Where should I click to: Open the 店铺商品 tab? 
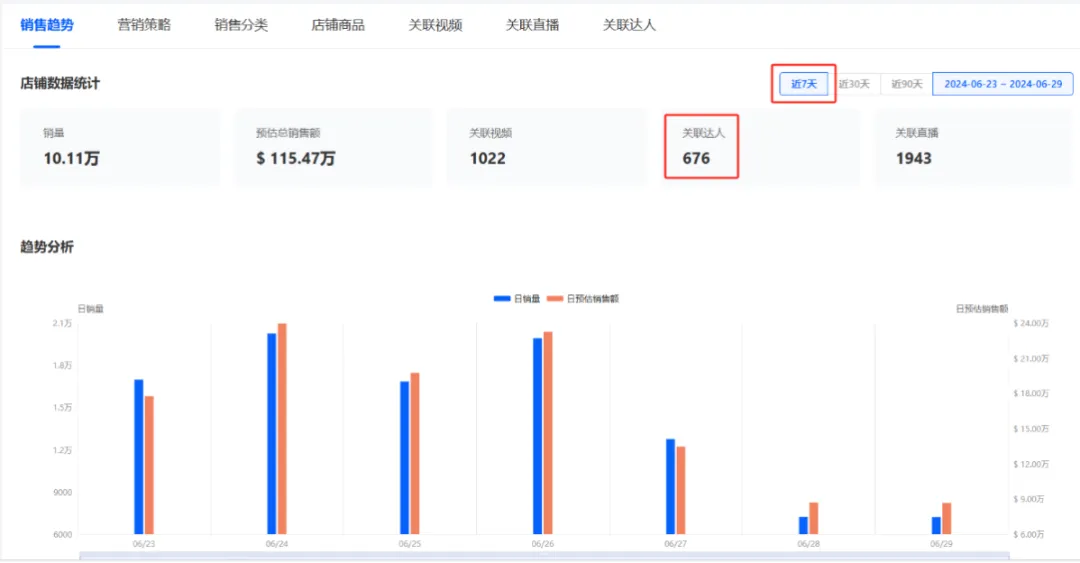click(x=338, y=25)
